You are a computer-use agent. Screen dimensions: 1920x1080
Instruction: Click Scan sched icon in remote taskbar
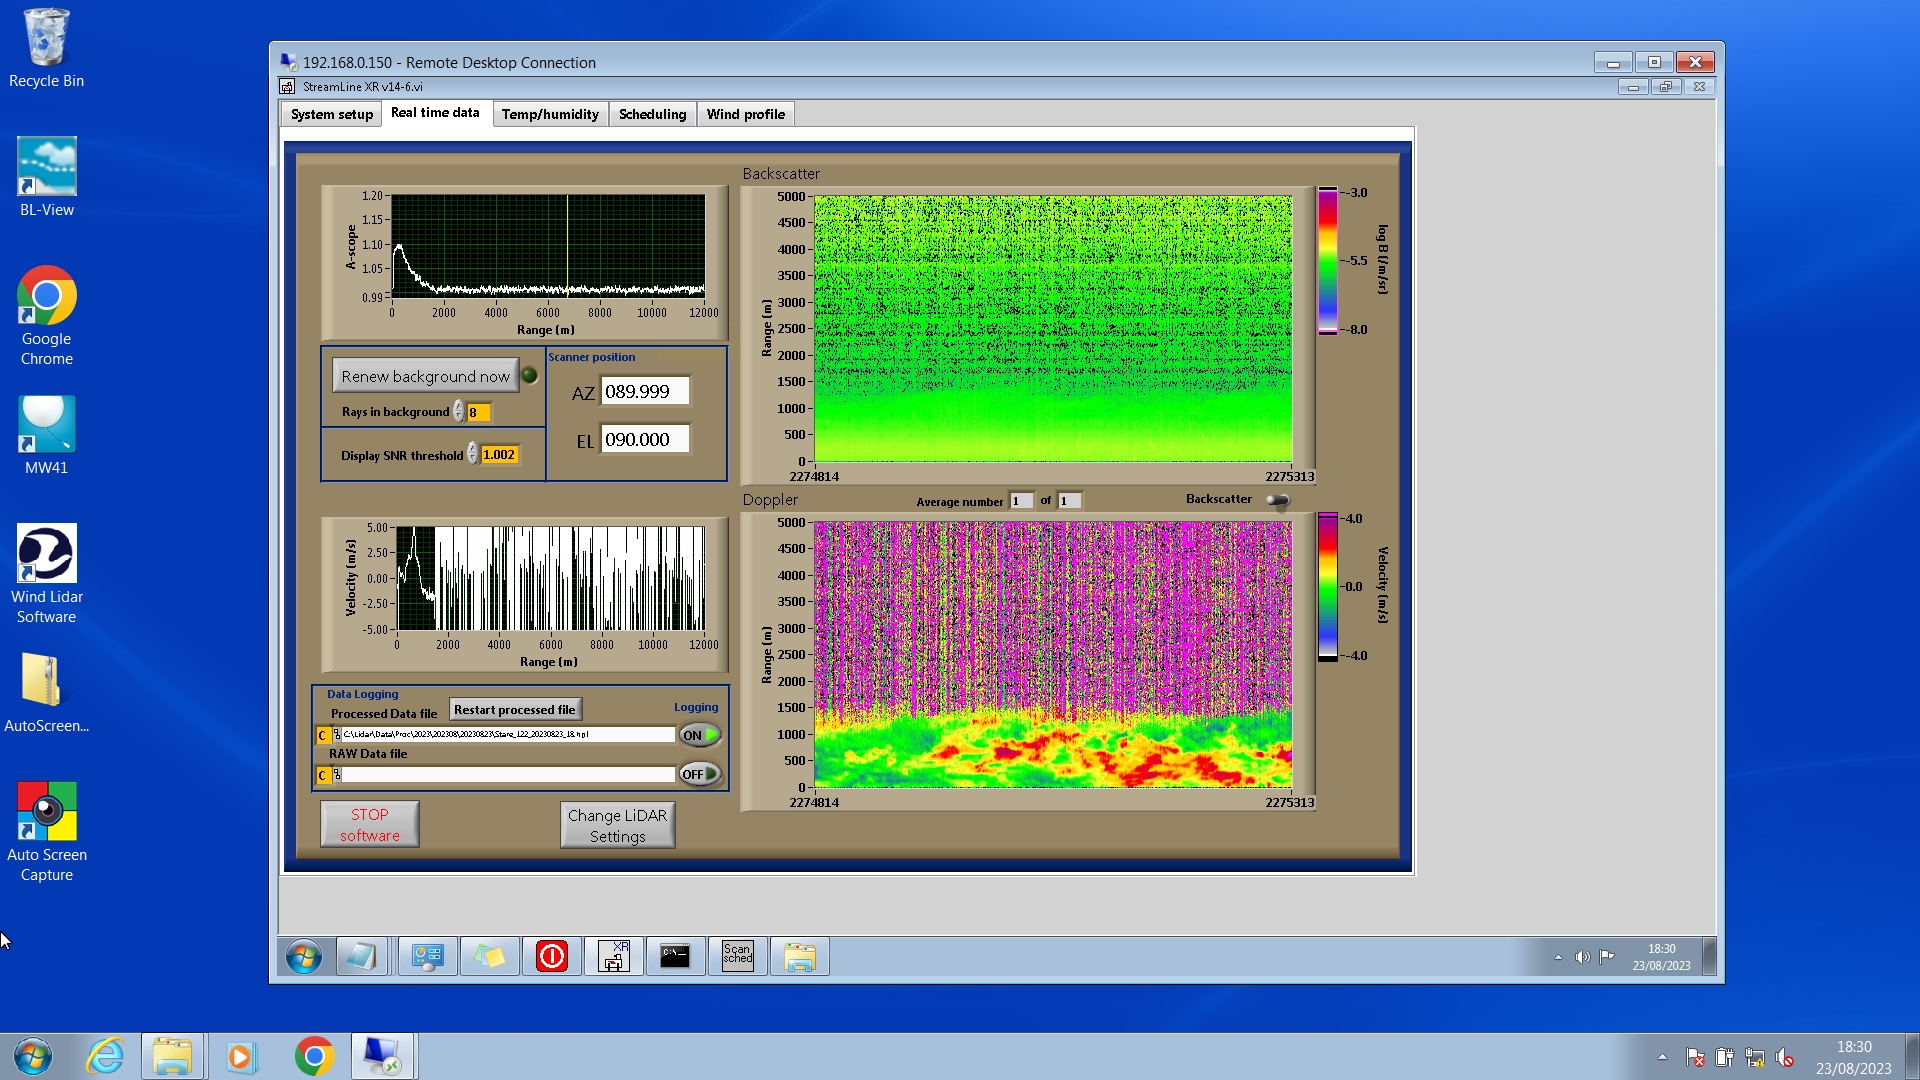pyautogui.click(x=738, y=957)
